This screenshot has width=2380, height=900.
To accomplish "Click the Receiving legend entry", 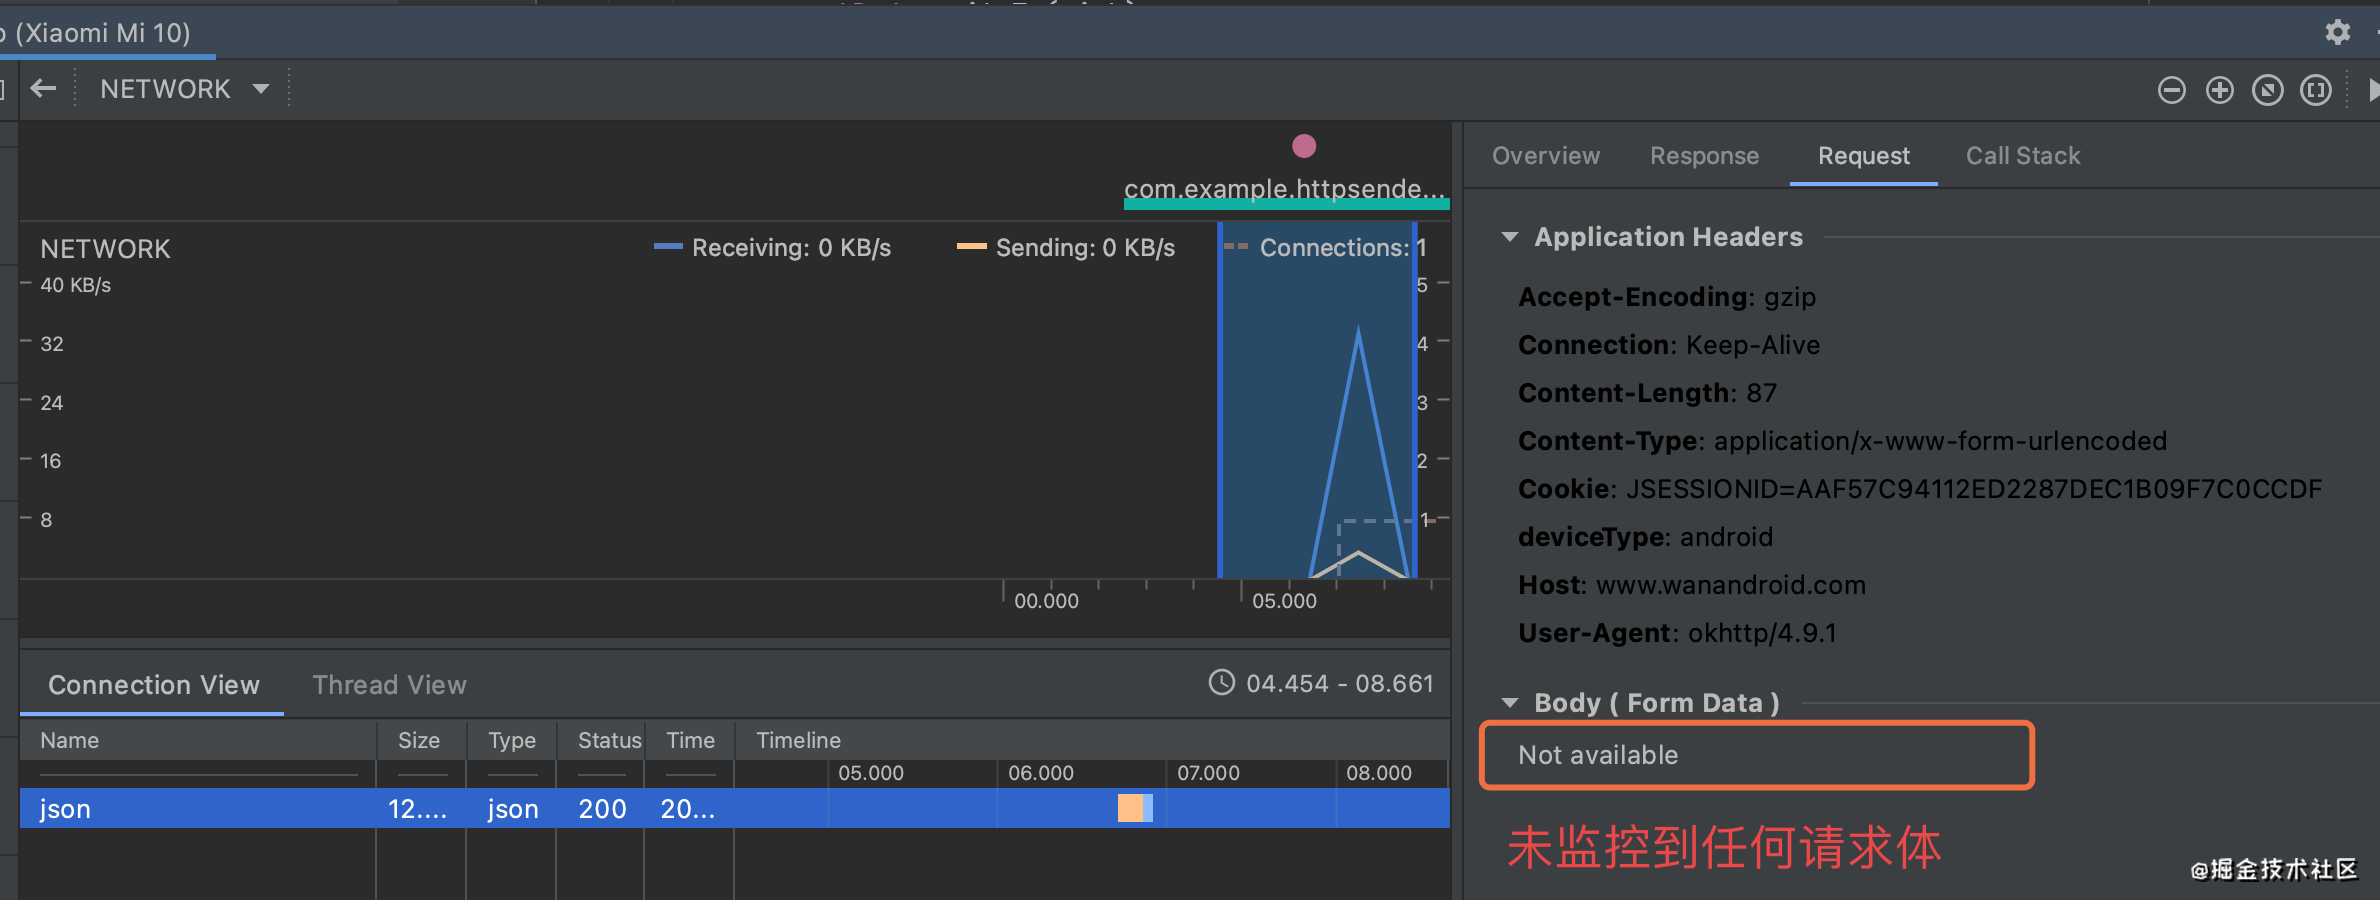I will click(772, 247).
